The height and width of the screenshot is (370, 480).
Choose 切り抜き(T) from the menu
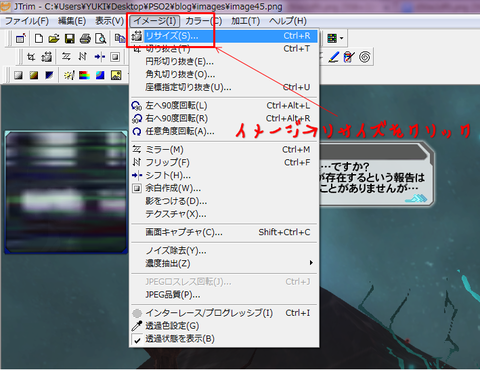[x=224, y=49]
